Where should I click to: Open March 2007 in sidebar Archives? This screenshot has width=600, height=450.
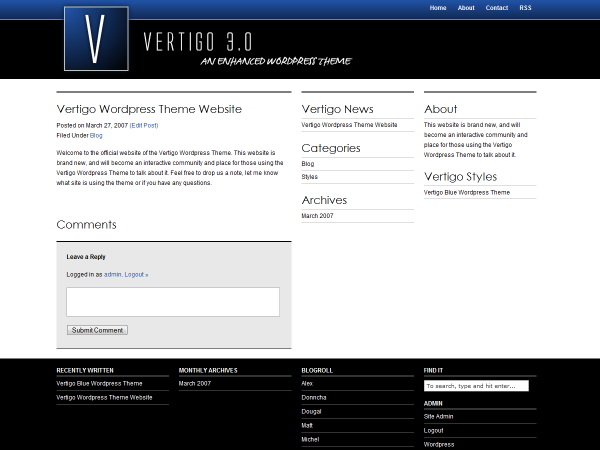(317, 216)
